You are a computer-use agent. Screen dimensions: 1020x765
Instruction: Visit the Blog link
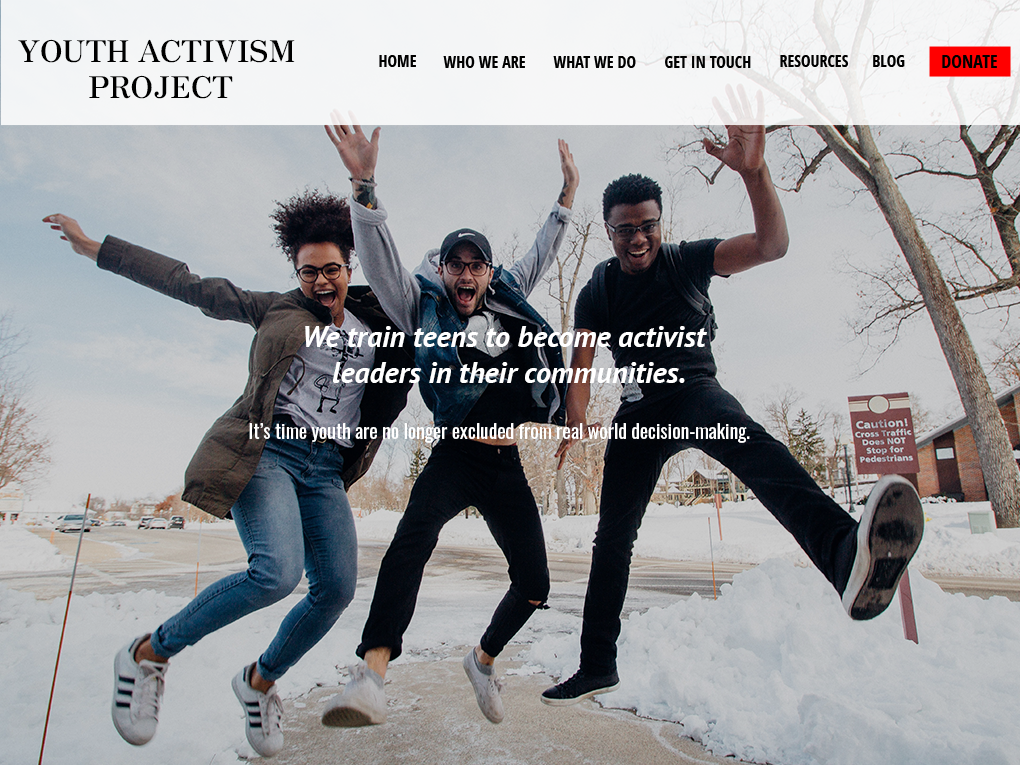[889, 62]
